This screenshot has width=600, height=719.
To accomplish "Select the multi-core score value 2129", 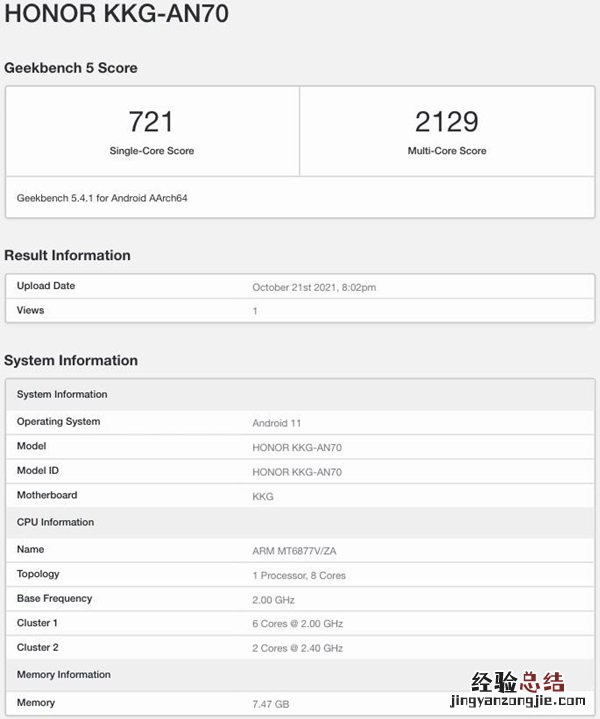I will tap(447, 122).
